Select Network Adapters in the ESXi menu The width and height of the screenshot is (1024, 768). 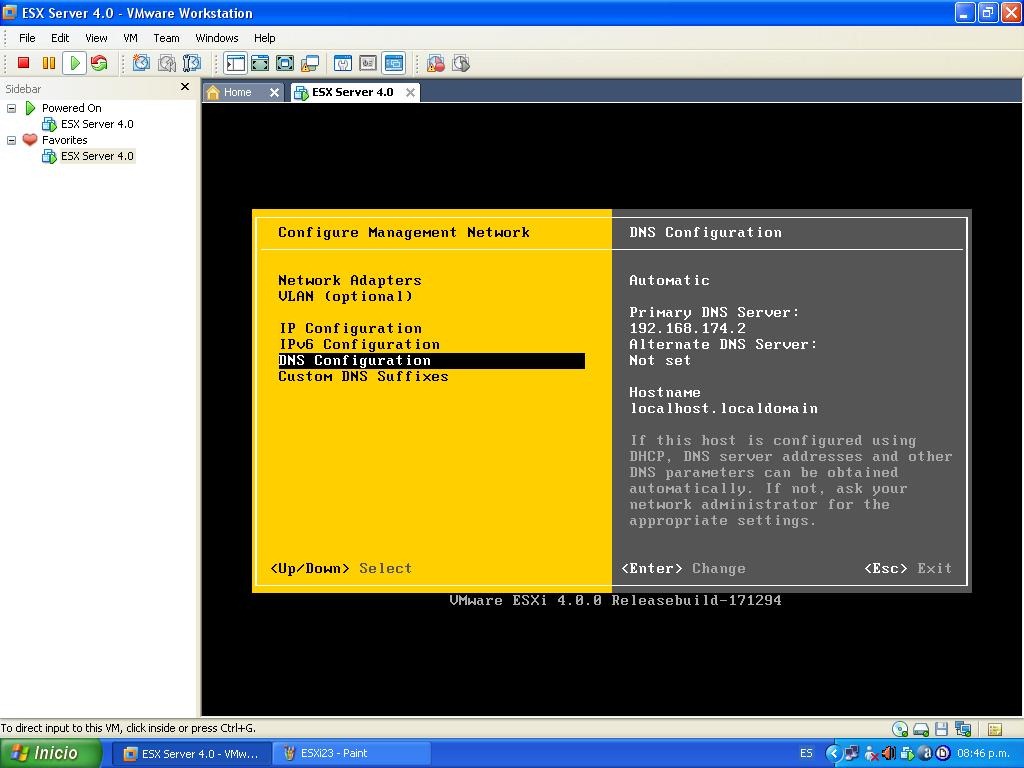pos(349,280)
